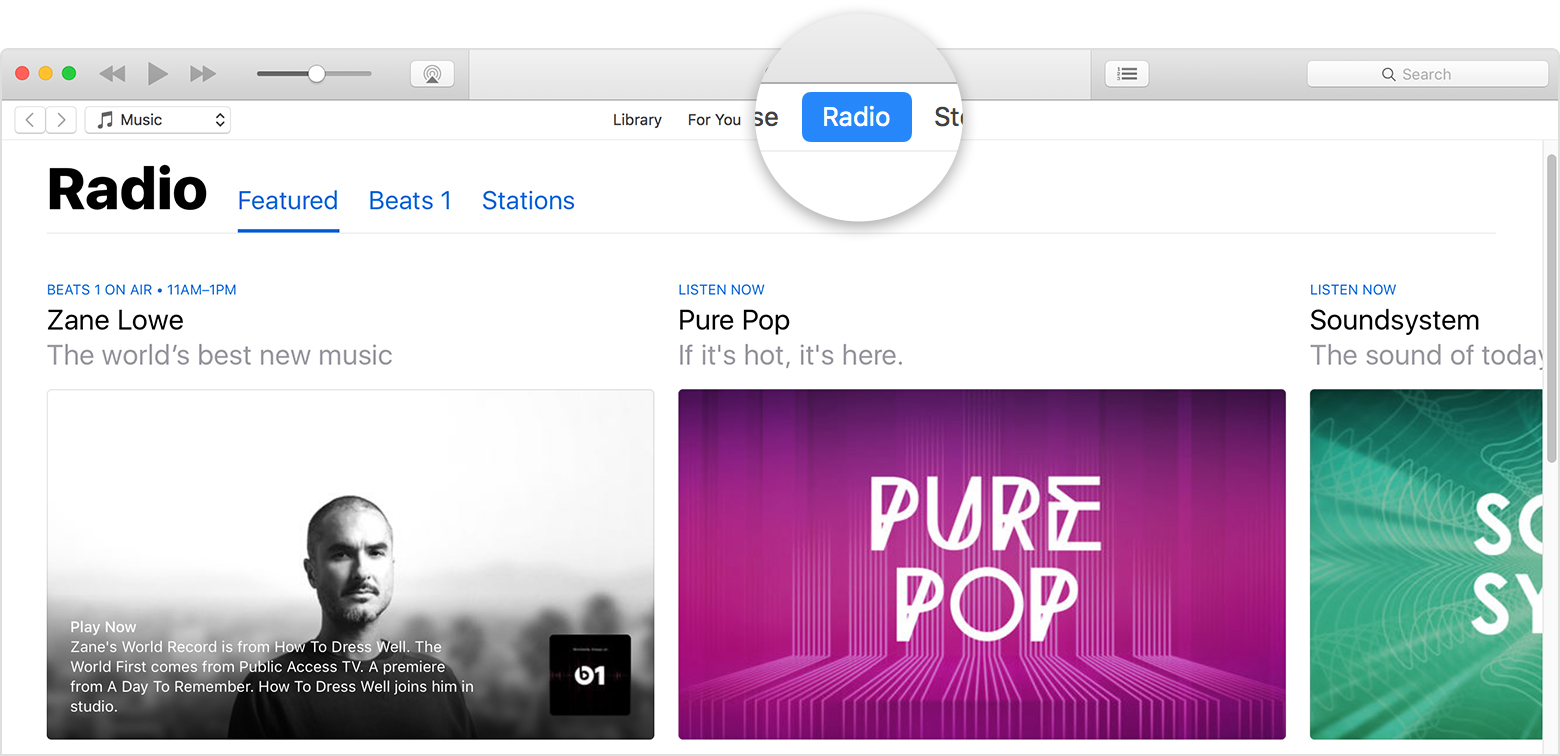Show the Up Next queue list icon
This screenshot has height=756, width=1560.
(x=1126, y=73)
